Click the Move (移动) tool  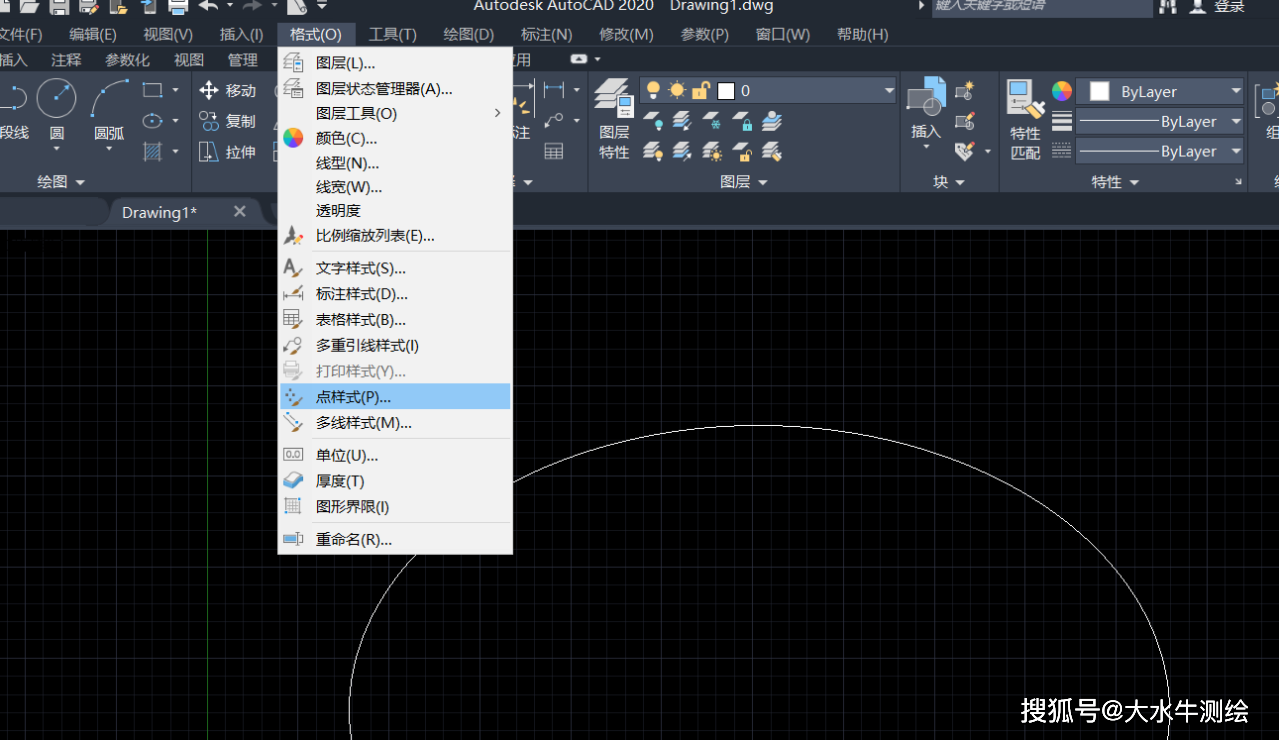[228, 91]
